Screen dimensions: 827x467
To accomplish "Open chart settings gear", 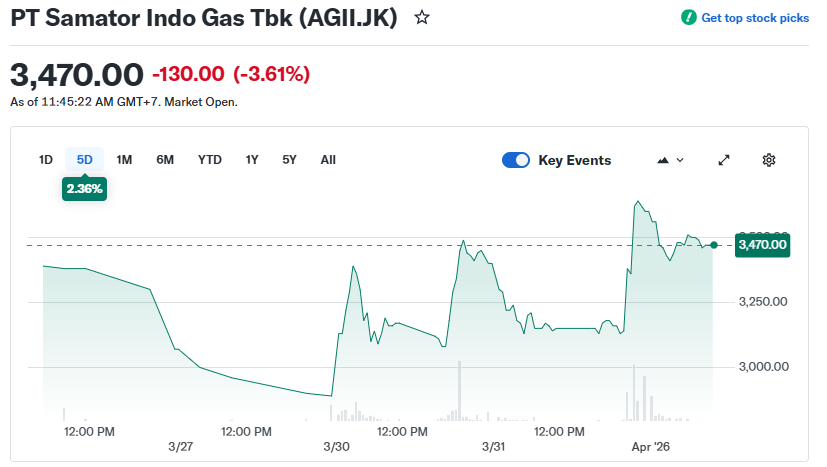I will click(769, 160).
